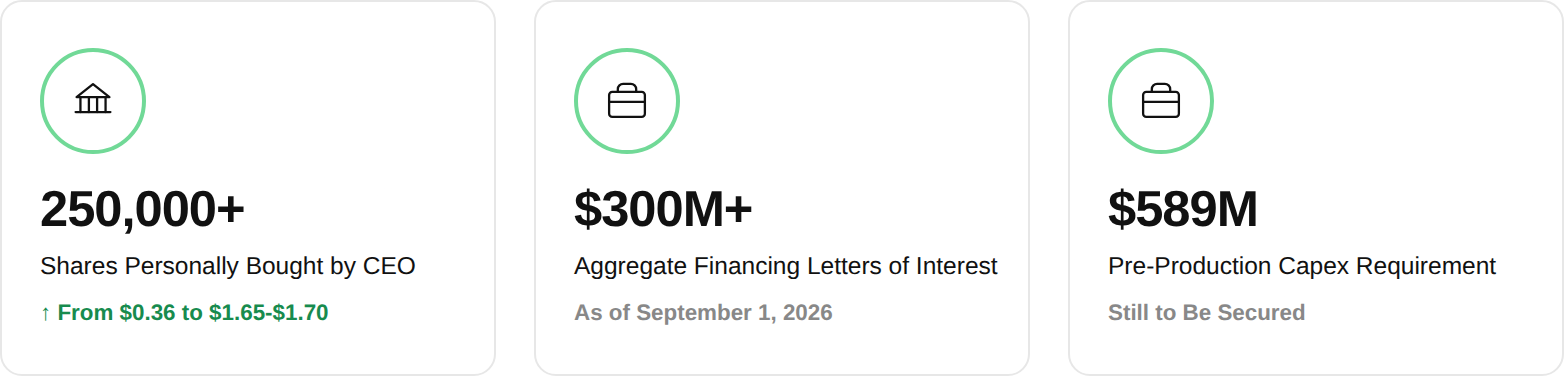This screenshot has height=376, width=1564.
Task: Click the $1.65-$1.70 price range text
Action: [x=268, y=313]
